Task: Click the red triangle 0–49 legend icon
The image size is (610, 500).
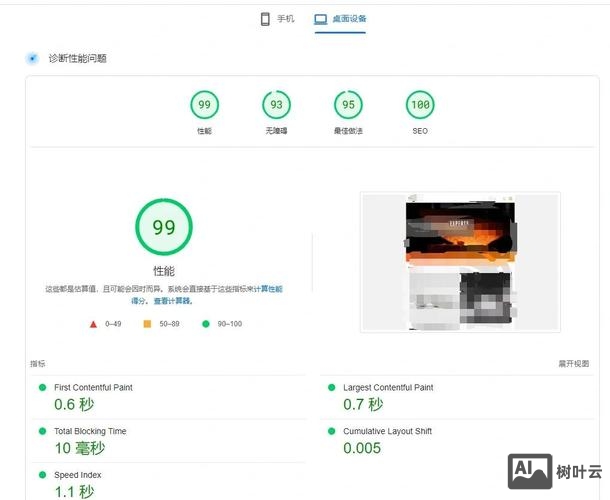Action: [93, 324]
